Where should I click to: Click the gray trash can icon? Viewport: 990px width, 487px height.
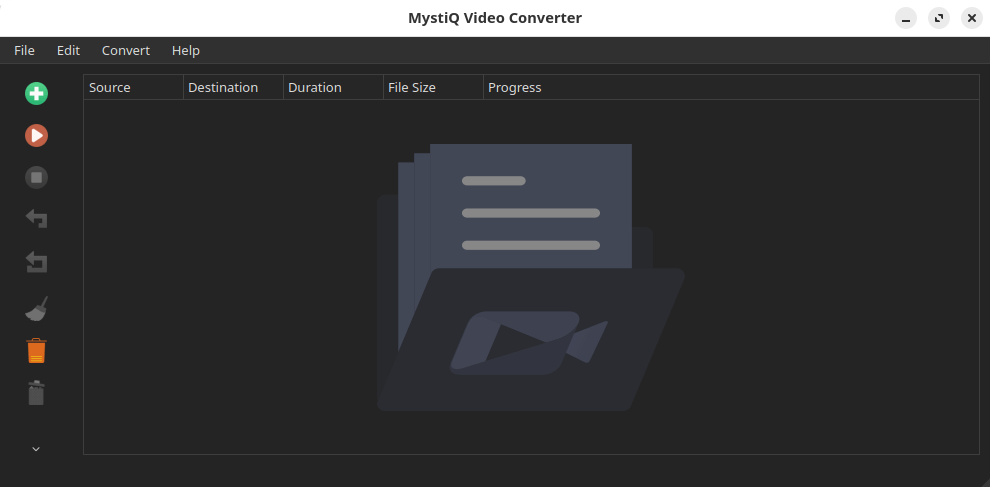36,392
